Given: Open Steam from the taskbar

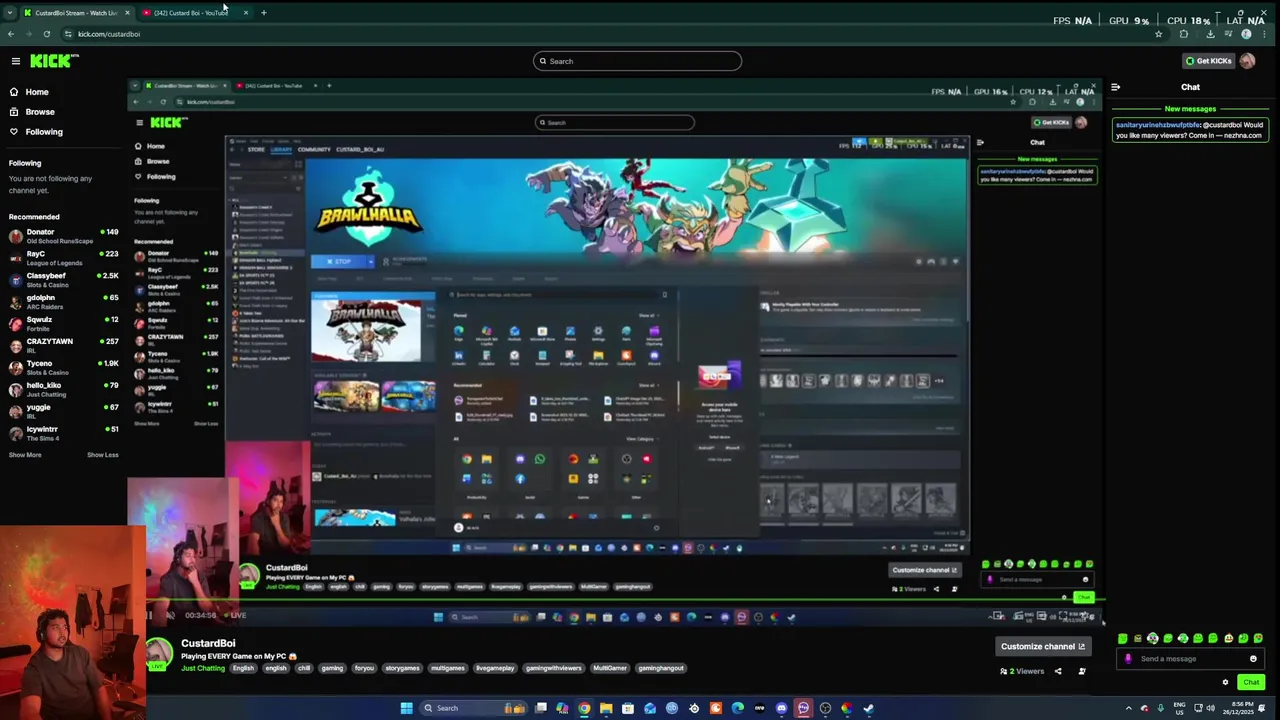Looking at the screenshot, I should (x=868, y=708).
